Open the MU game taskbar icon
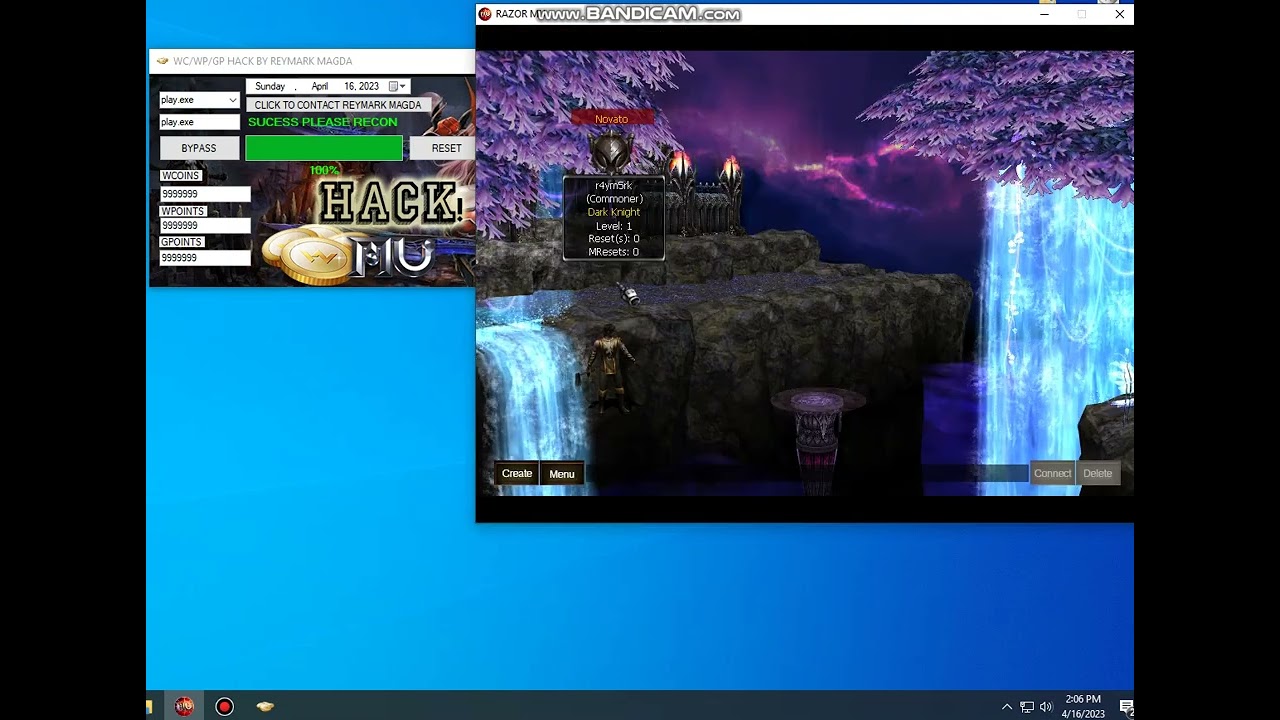 tap(183, 706)
